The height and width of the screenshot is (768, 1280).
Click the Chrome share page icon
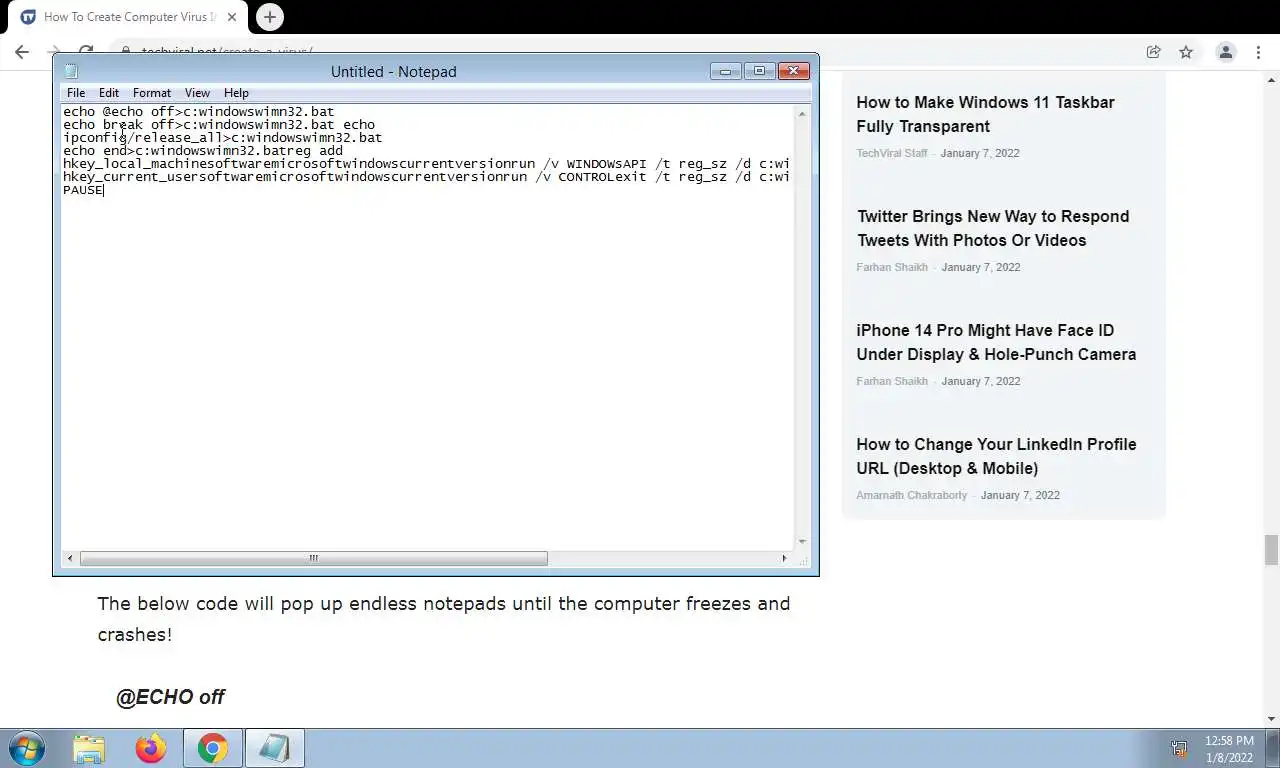[x=1153, y=52]
